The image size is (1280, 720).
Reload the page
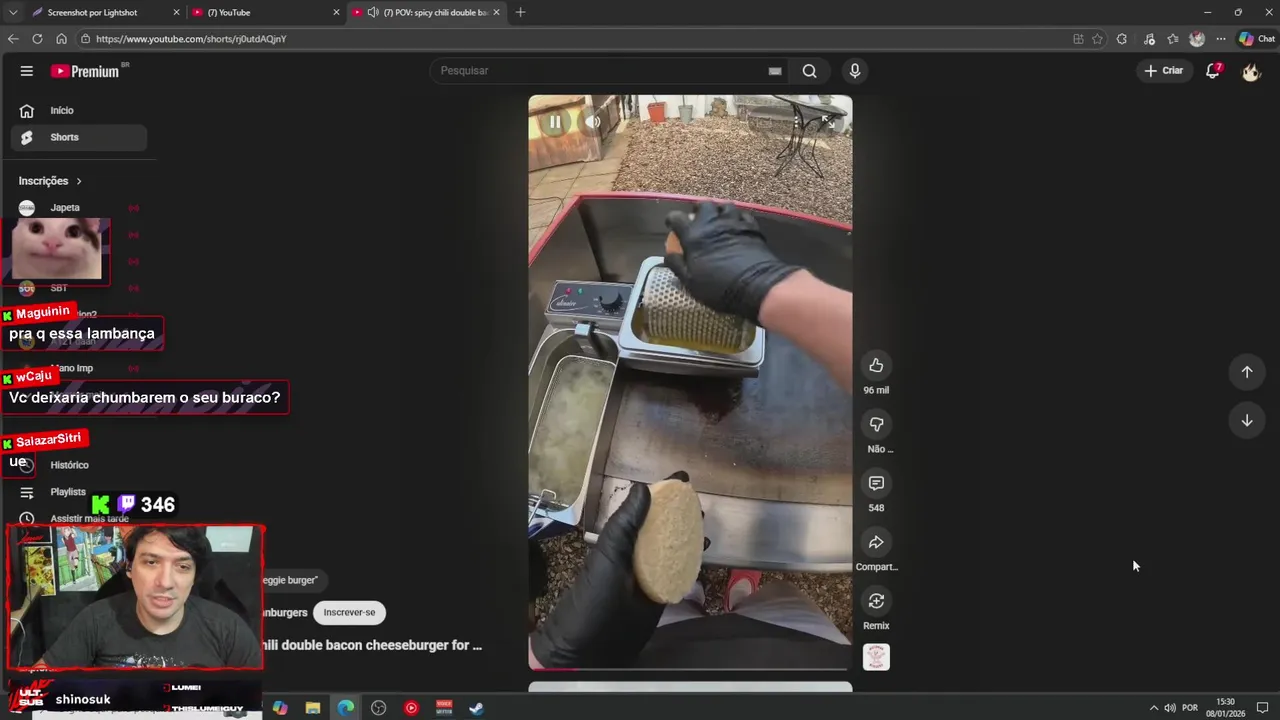(x=37, y=39)
